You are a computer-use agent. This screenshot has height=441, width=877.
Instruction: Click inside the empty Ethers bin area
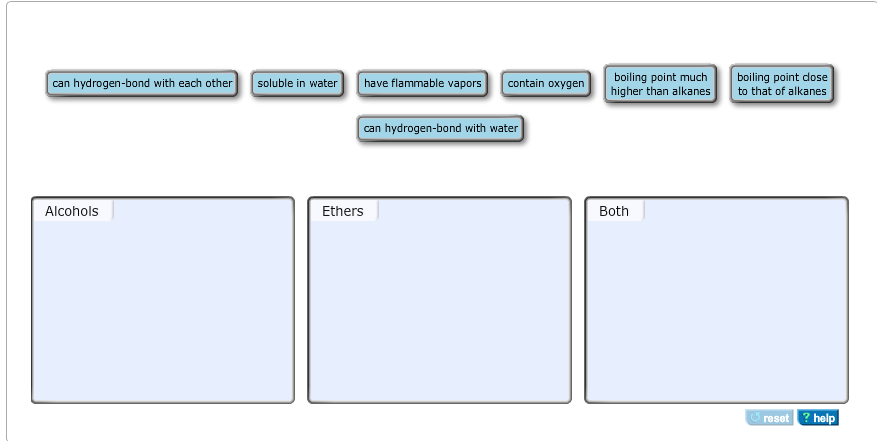pyautogui.click(x=439, y=310)
